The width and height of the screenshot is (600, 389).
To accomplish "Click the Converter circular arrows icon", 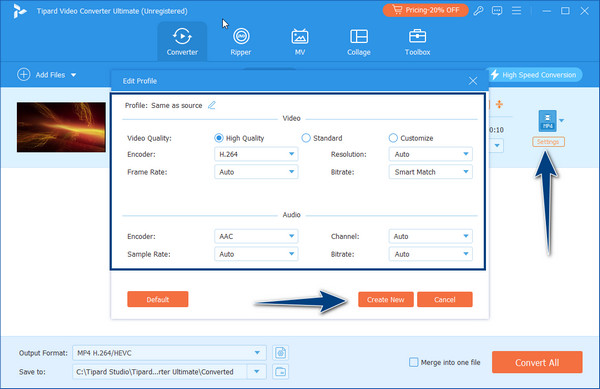I will (182, 36).
